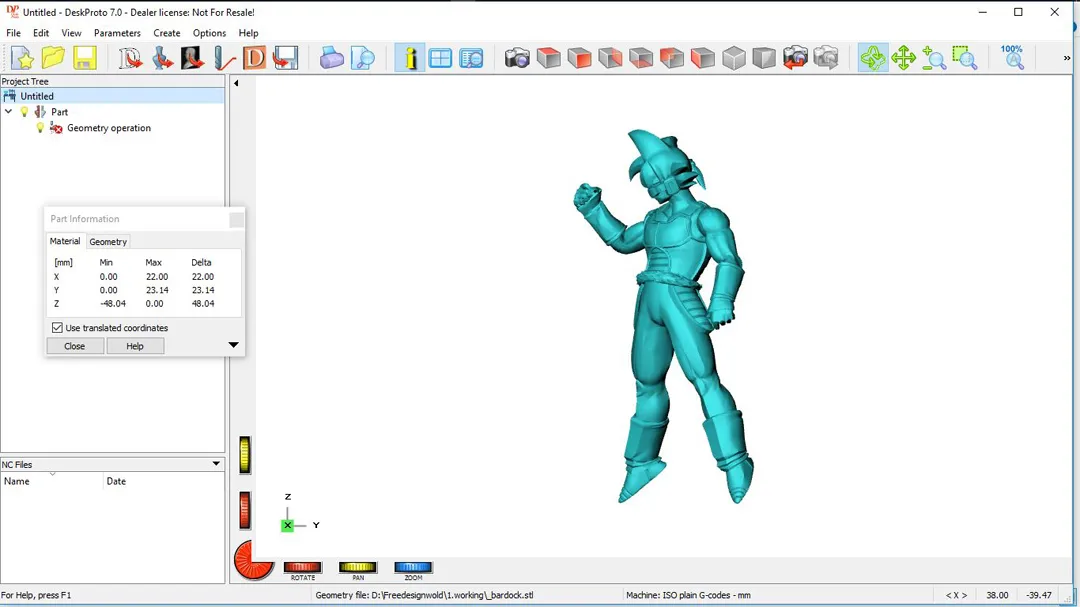The width and height of the screenshot is (1080, 607).
Task: Reset to default view with the camera icon
Action: click(517, 58)
